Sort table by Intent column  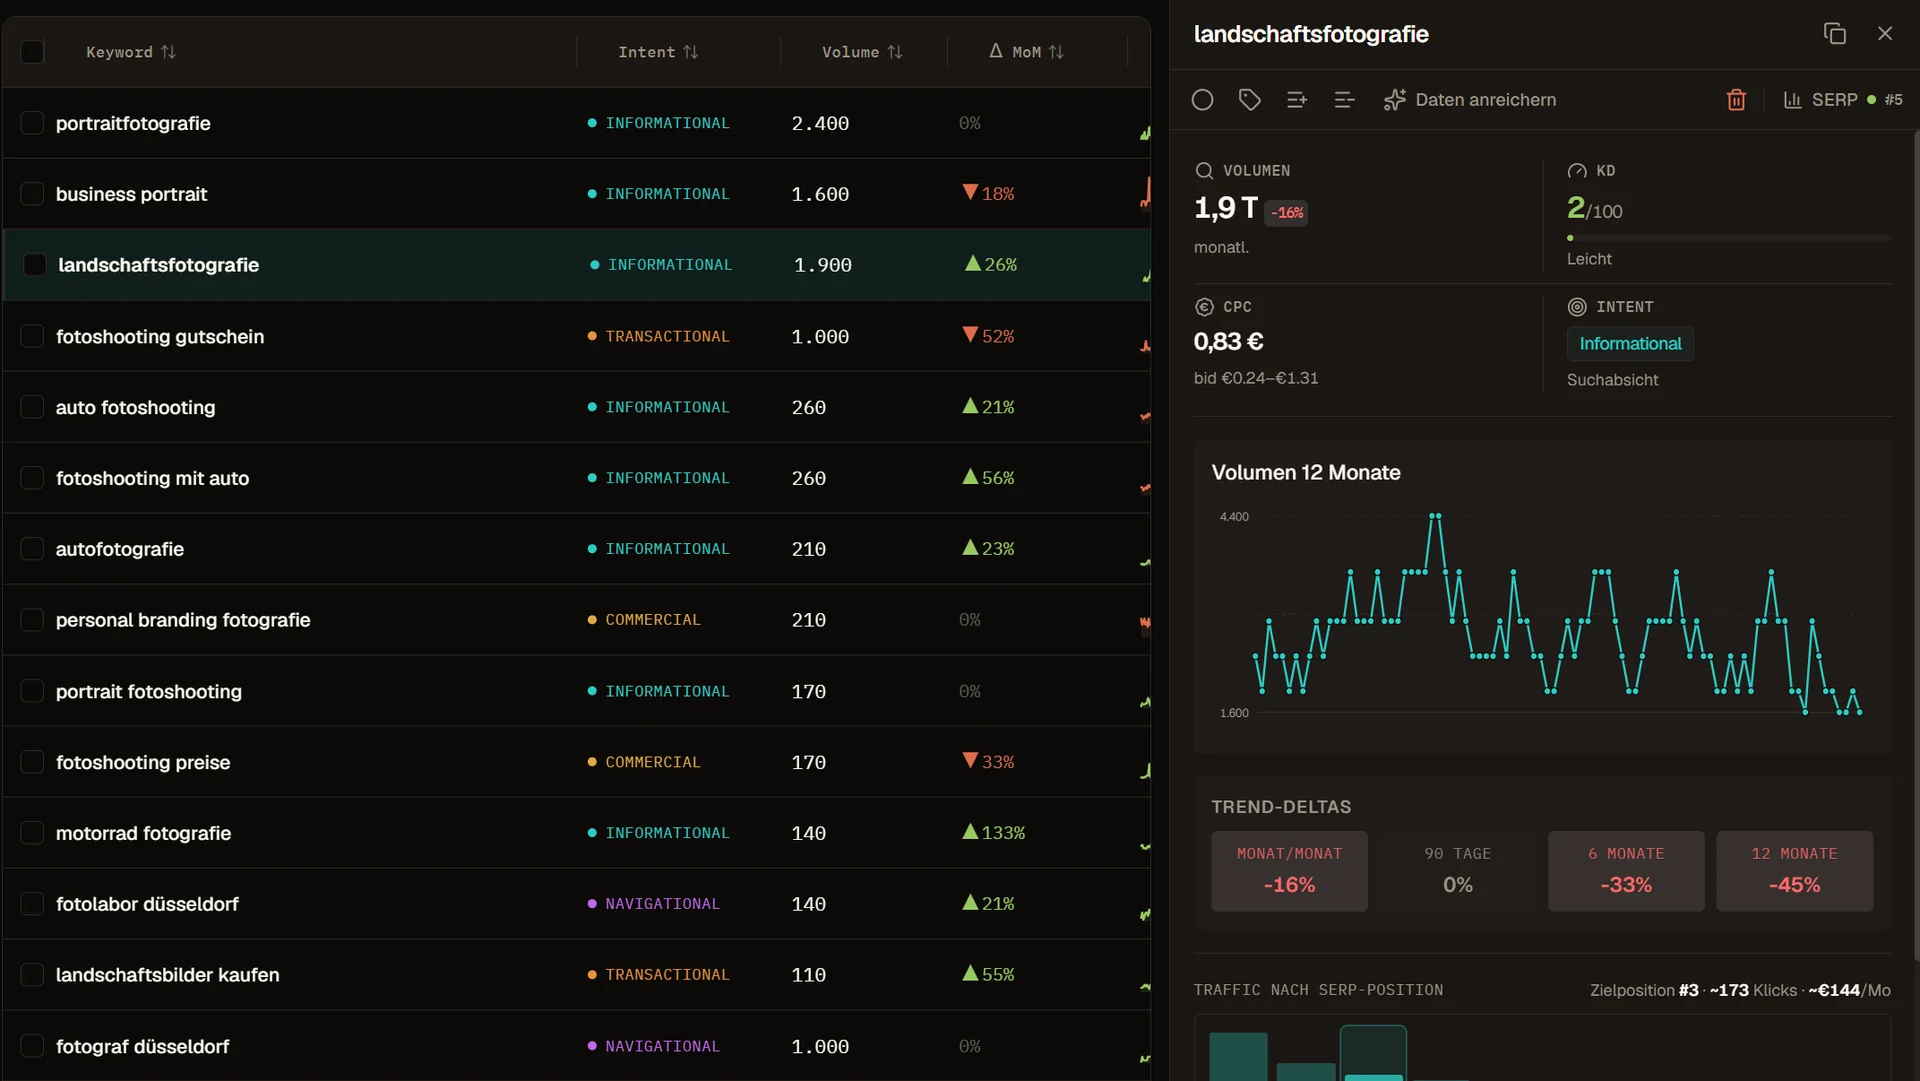coord(658,52)
